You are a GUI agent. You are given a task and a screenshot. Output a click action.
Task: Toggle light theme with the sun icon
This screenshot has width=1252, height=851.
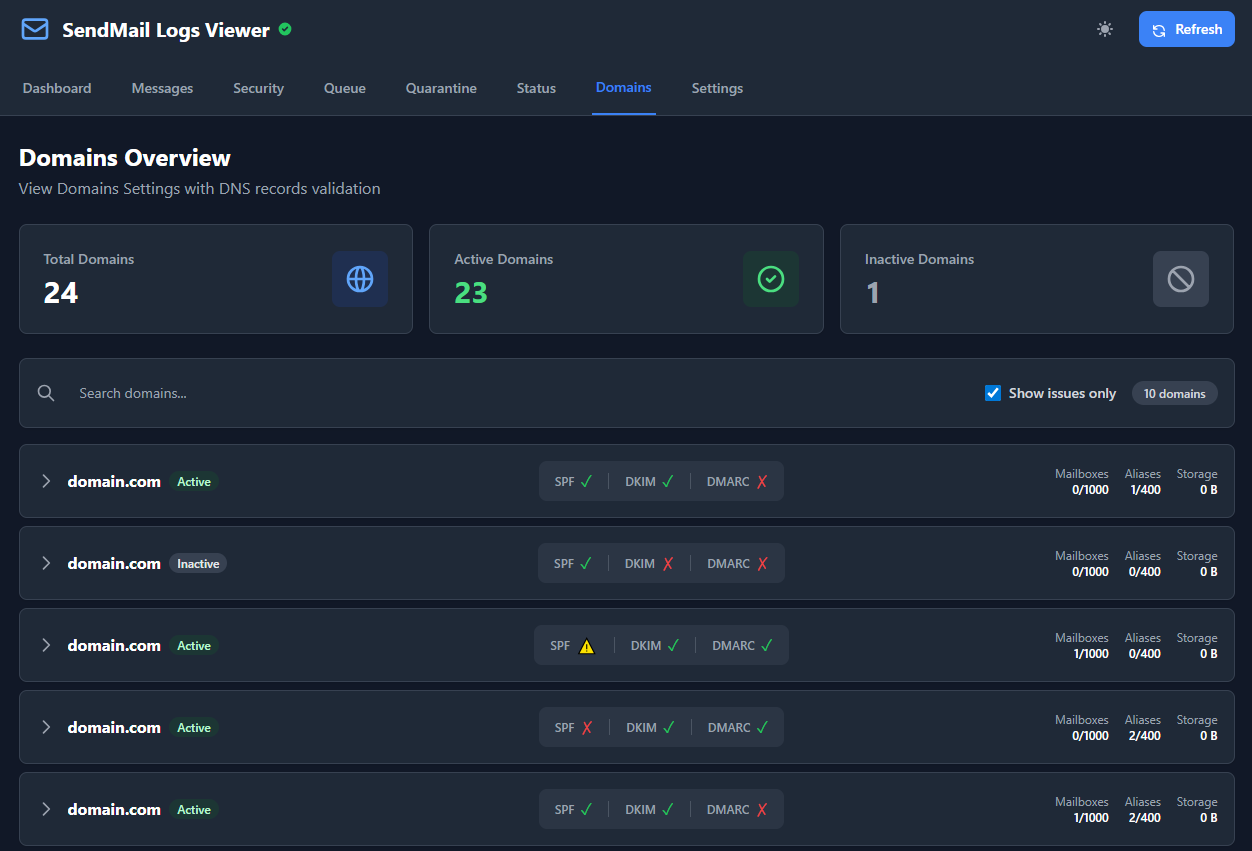1104,29
